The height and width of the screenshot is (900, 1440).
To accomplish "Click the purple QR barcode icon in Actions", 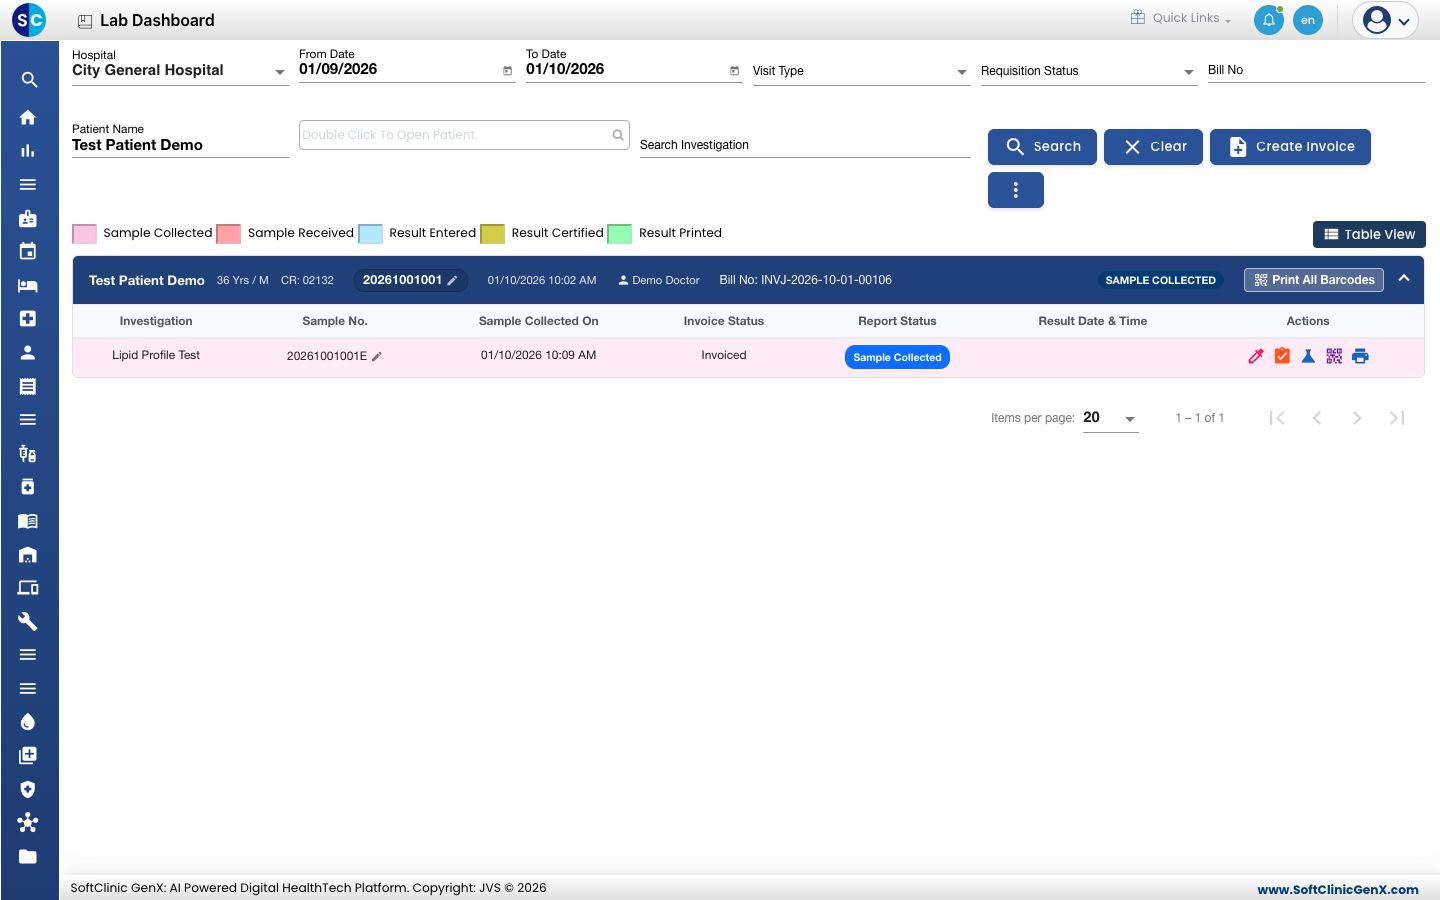I will click(x=1334, y=356).
